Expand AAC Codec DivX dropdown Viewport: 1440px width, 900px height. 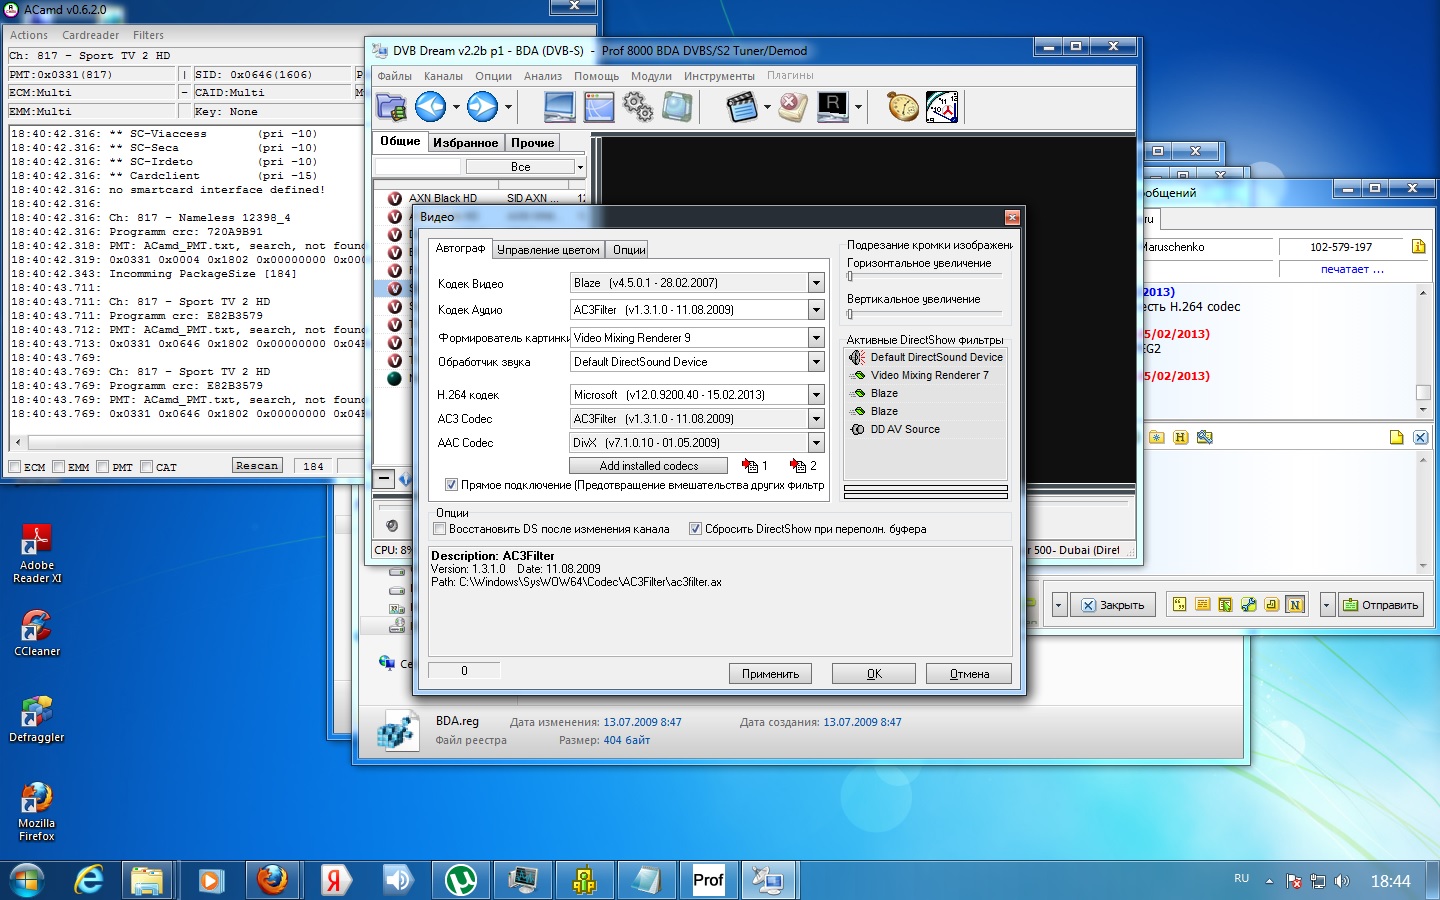click(816, 443)
